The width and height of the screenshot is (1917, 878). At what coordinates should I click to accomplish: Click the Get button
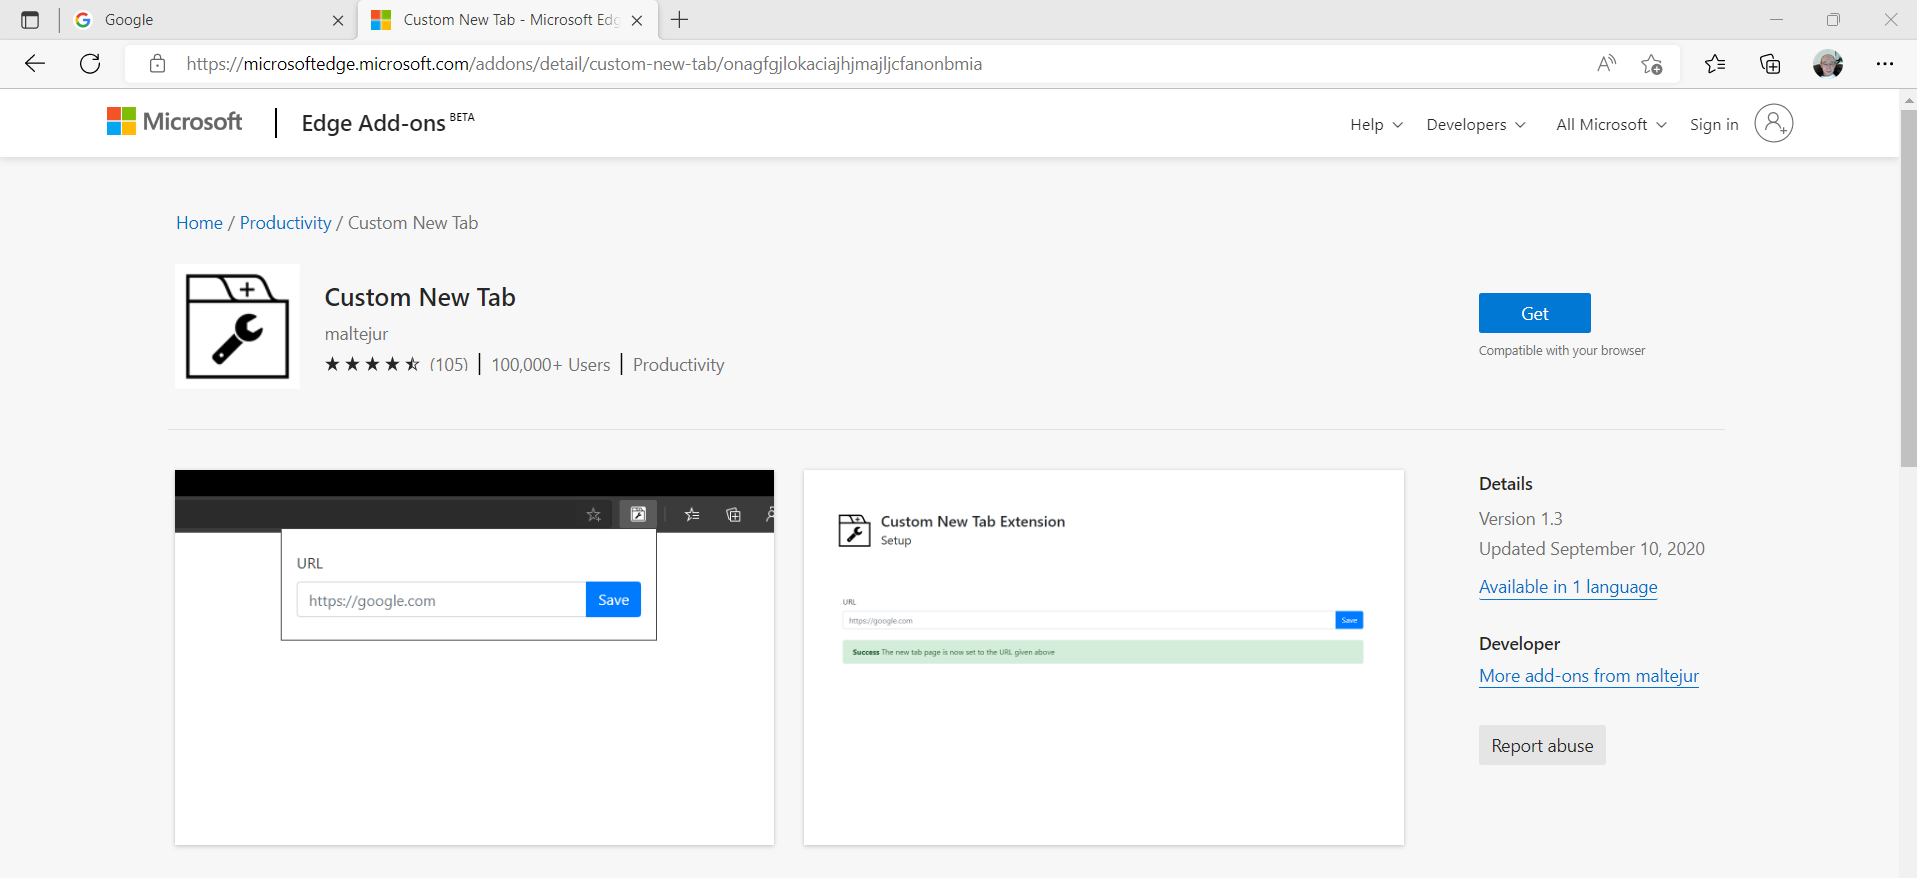point(1534,313)
